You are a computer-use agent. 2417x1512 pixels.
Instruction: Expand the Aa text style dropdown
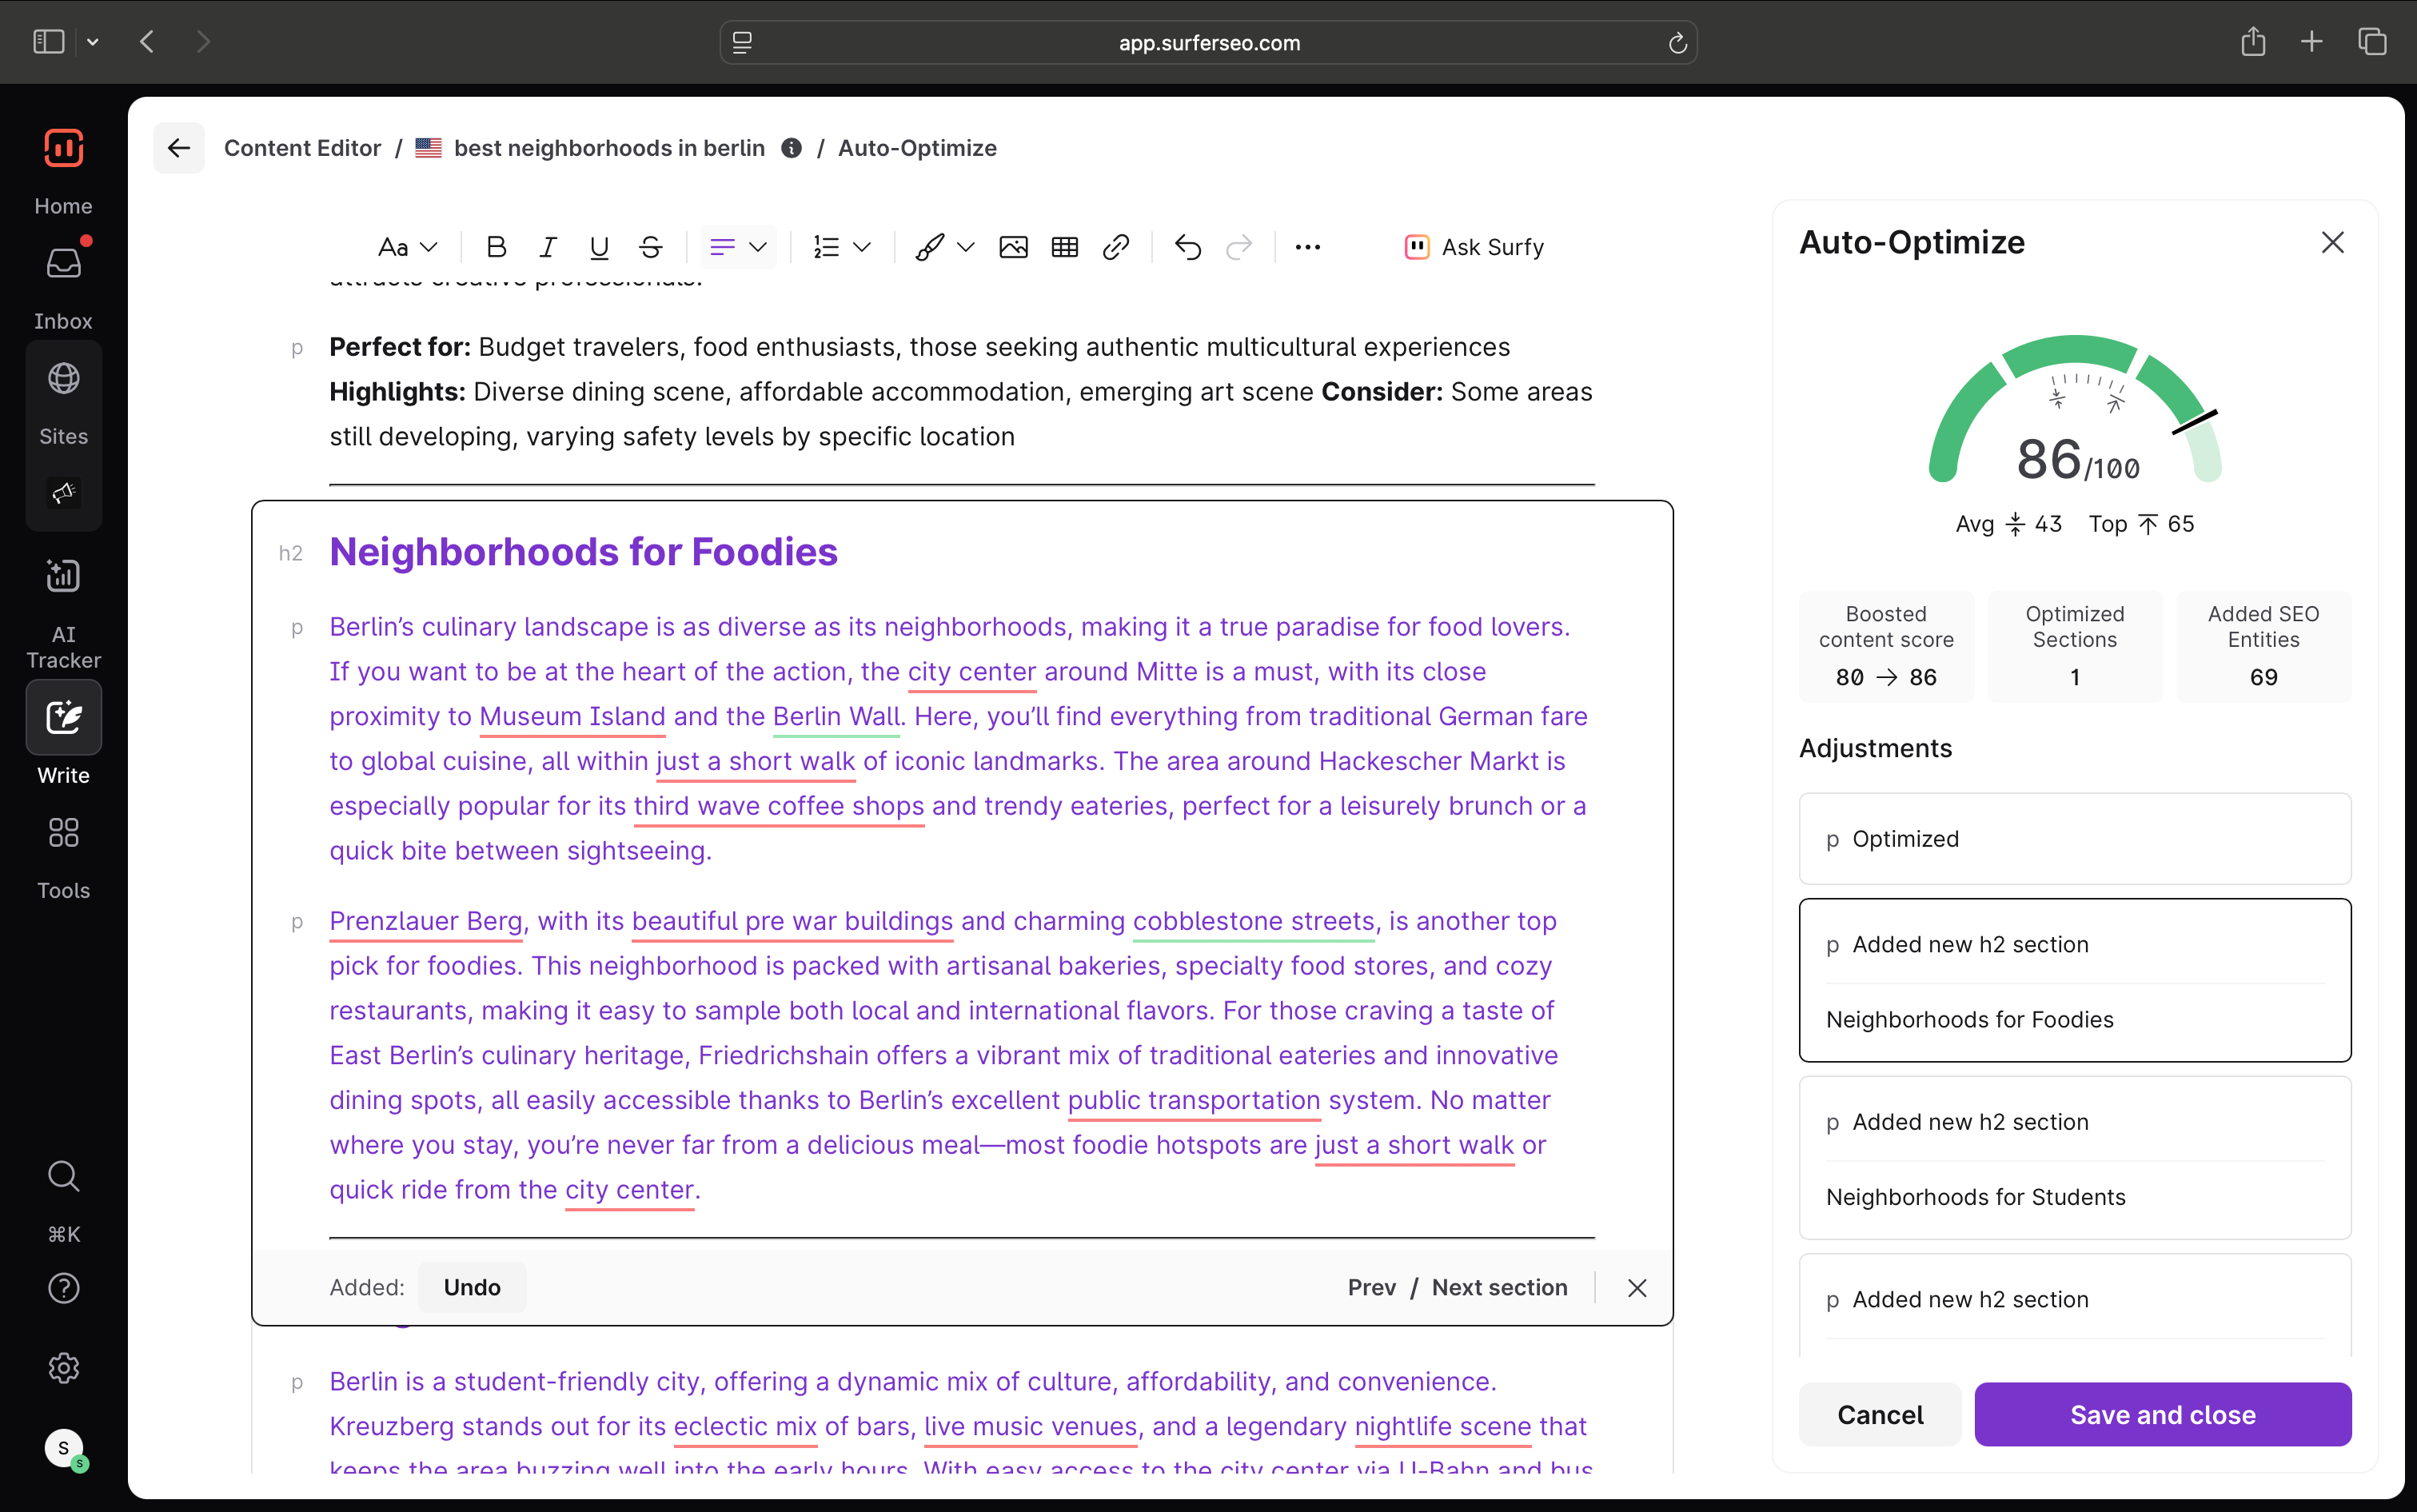tap(407, 247)
